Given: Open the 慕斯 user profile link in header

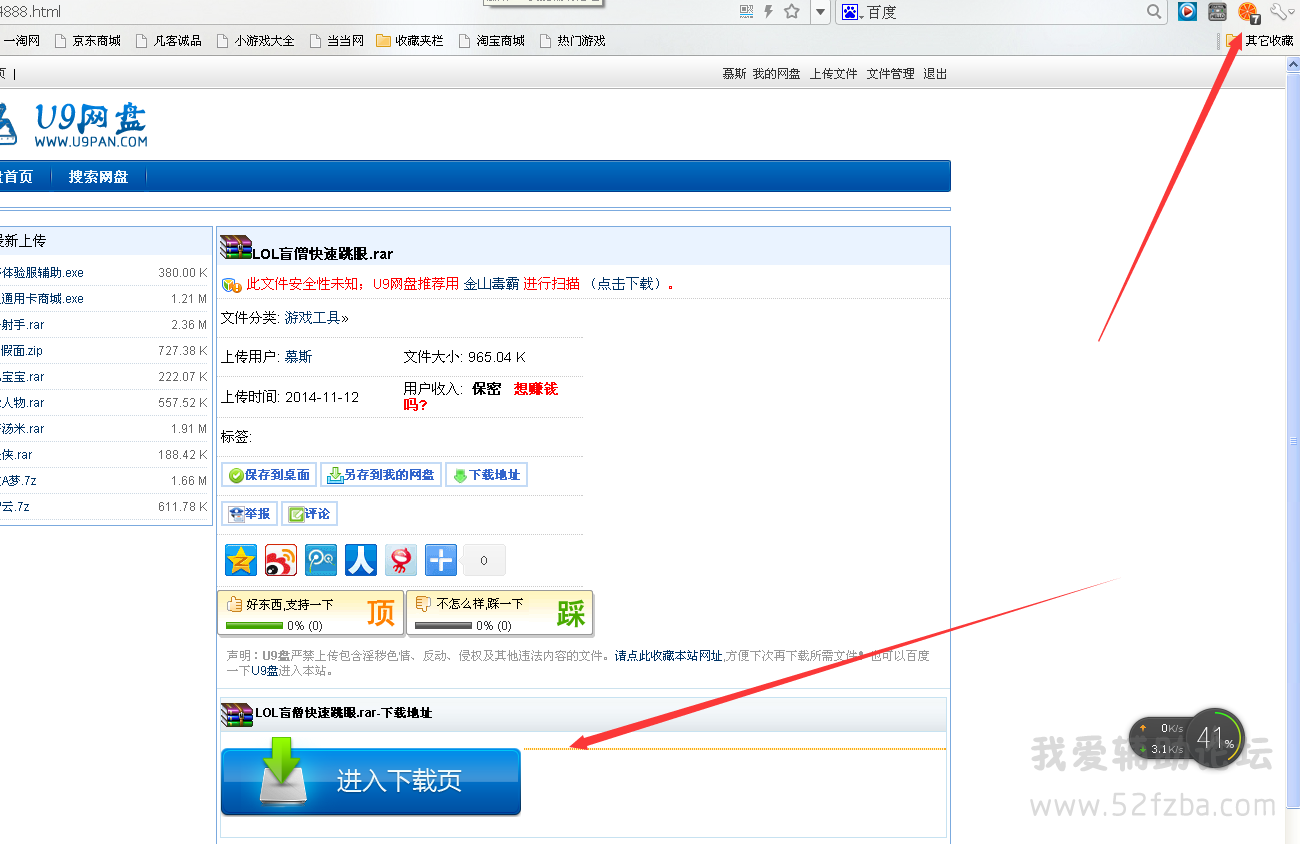Looking at the screenshot, I should click(x=734, y=74).
